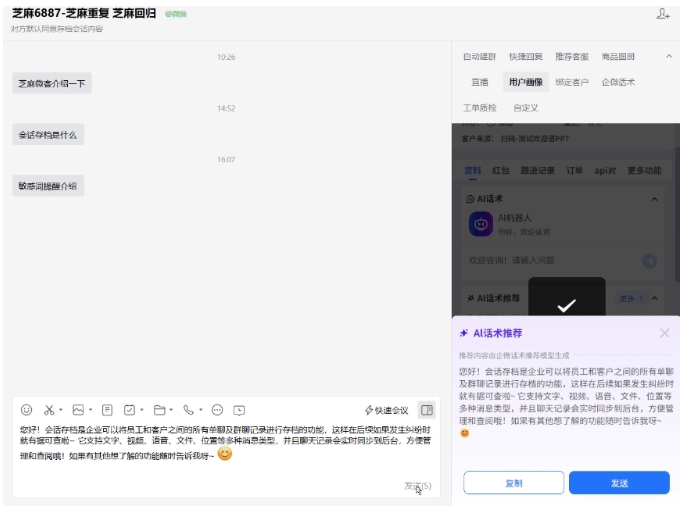The image size is (688, 514).
Task: Close the AI话术推荐 popup
Action: (x=664, y=333)
